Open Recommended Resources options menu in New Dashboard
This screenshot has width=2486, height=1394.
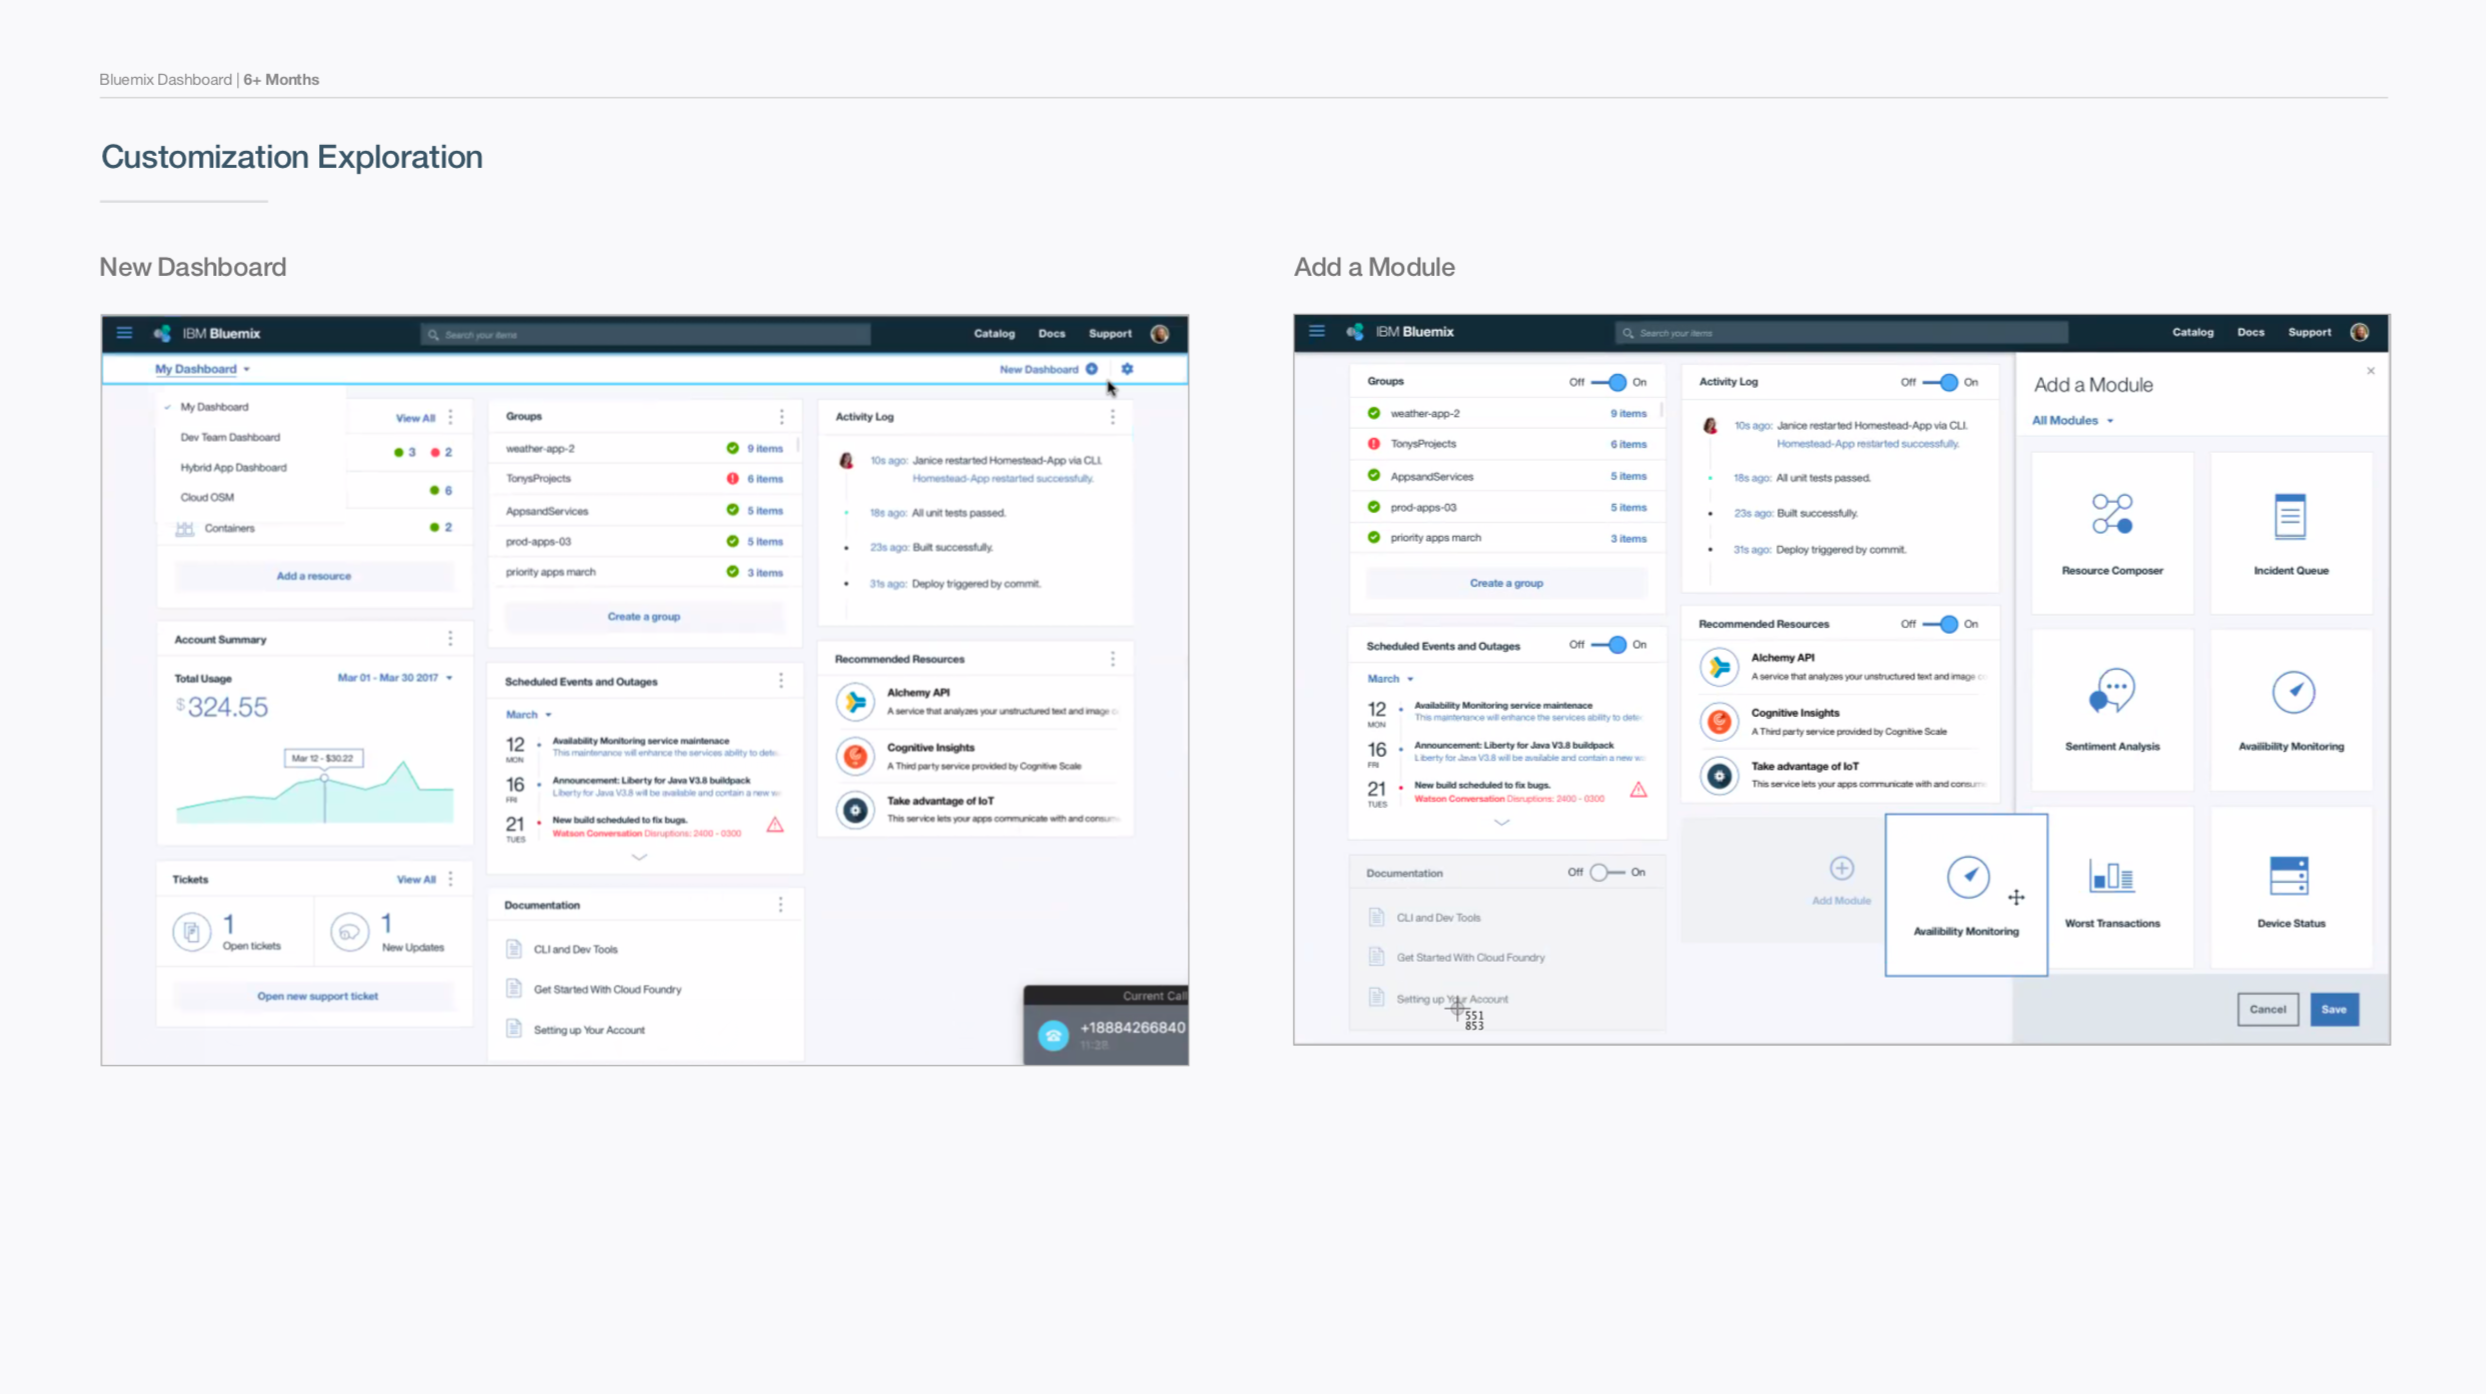point(1112,658)
